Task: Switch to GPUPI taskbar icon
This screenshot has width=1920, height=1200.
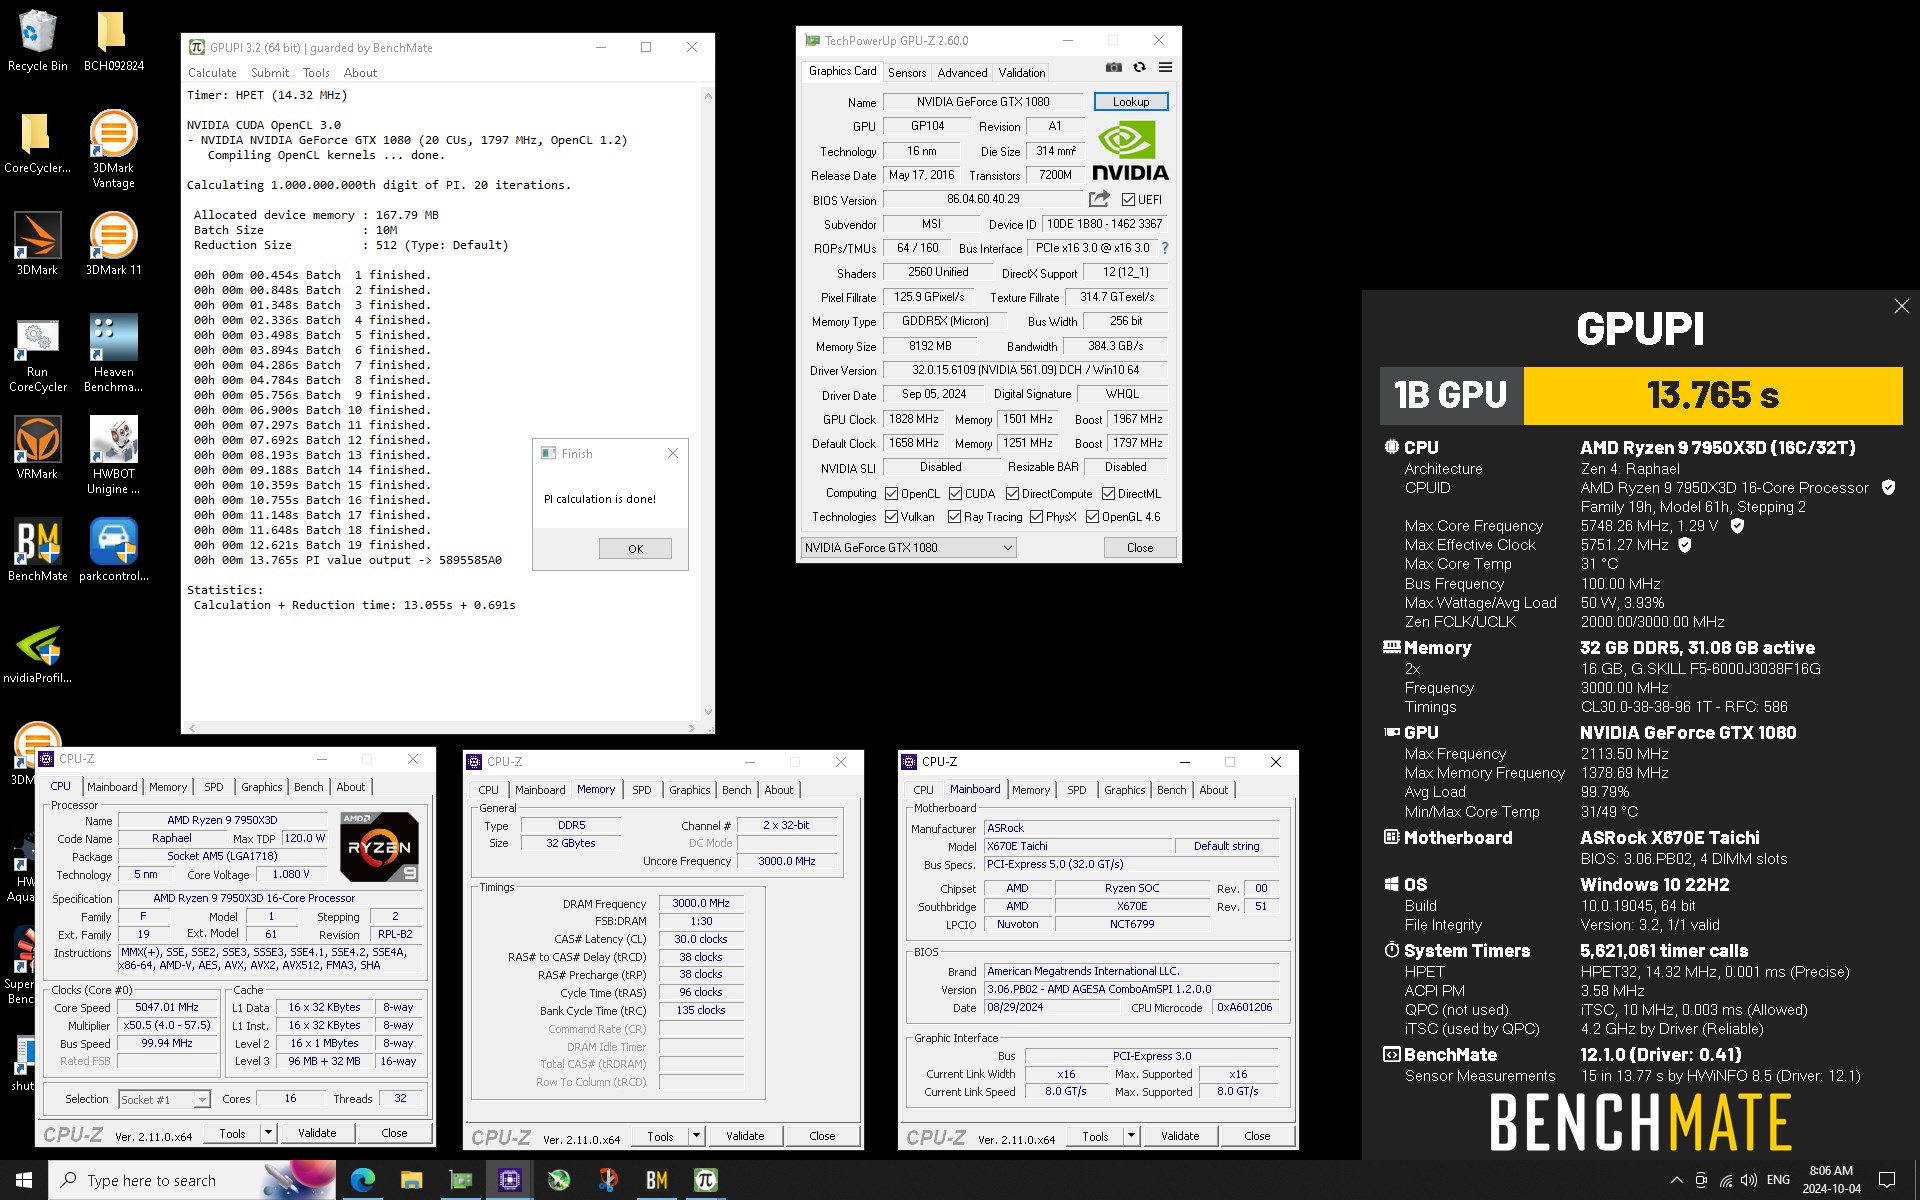Action: point(705,1180)
